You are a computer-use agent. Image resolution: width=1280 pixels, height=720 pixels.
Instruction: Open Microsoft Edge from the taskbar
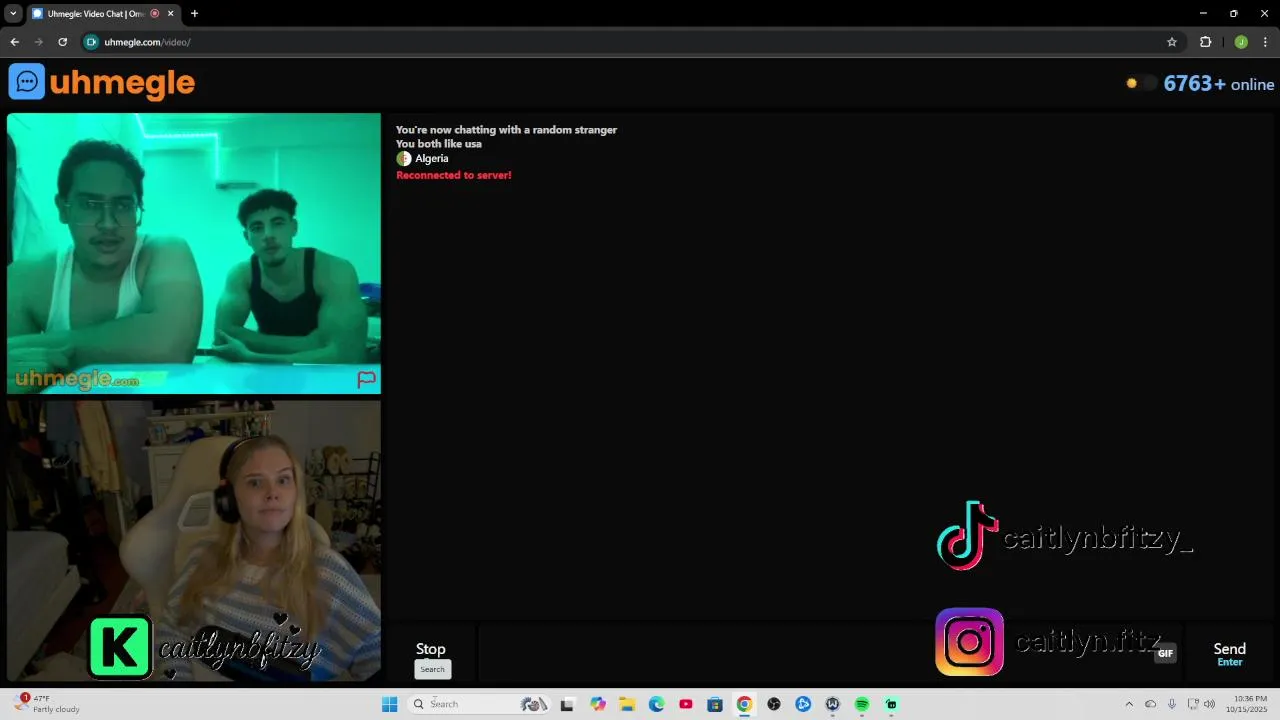tap(656, 704)
